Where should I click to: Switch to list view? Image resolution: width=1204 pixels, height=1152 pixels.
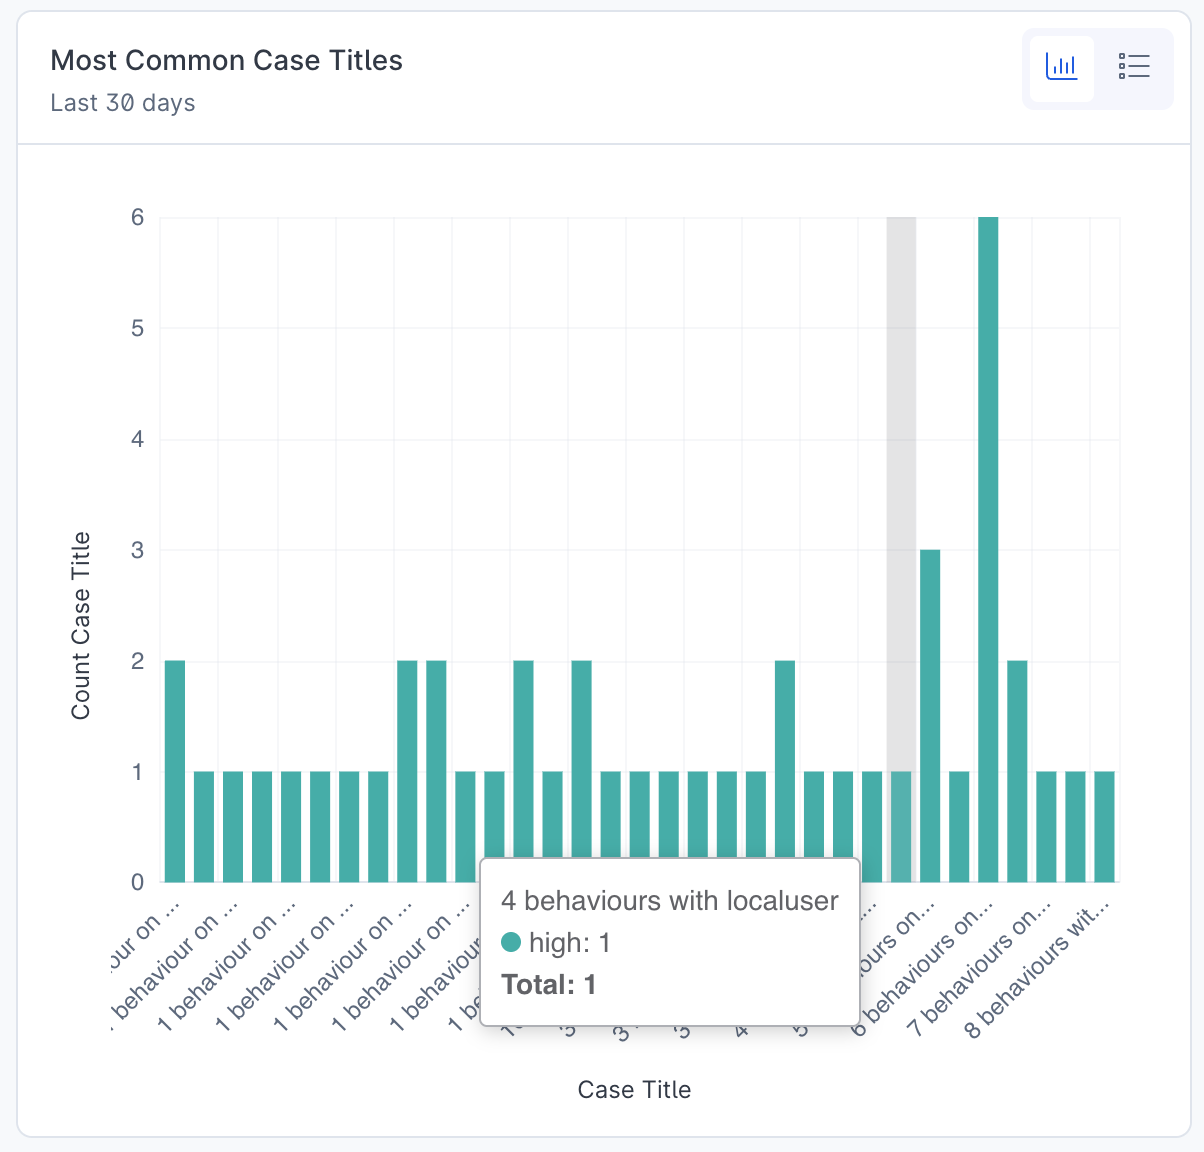pyautogui.click(x=1134, y=67)
